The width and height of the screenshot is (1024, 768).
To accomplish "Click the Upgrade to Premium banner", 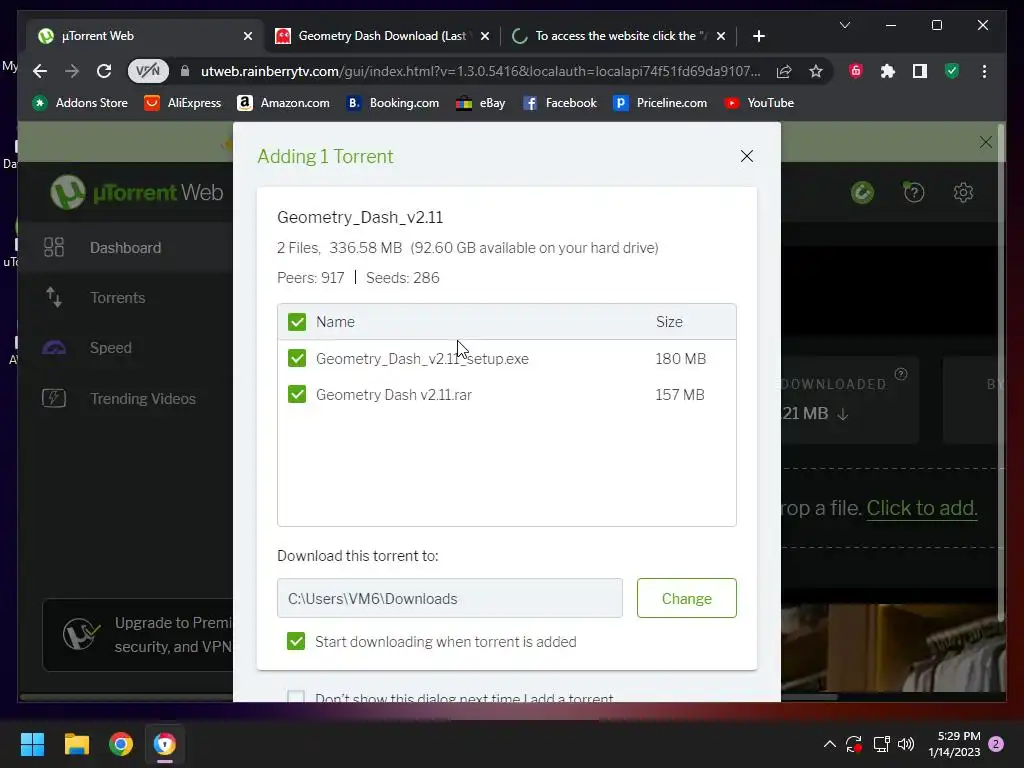I will tap(138, 635).
